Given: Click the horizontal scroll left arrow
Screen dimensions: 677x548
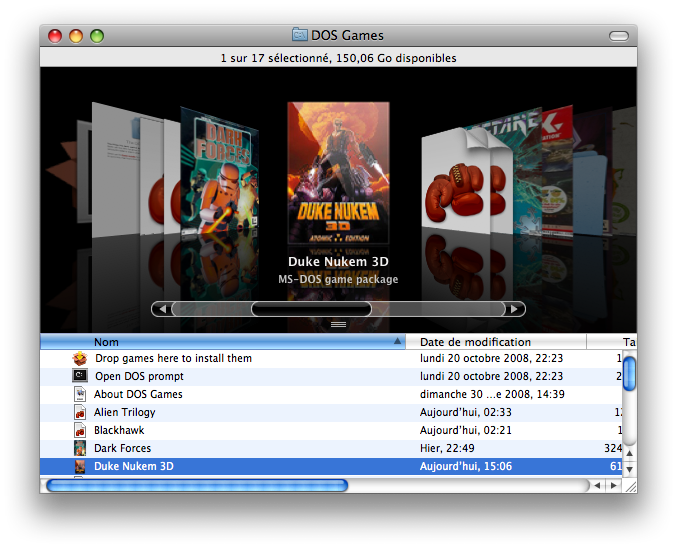Looking at the screenshot, I should tap(598, 485).
